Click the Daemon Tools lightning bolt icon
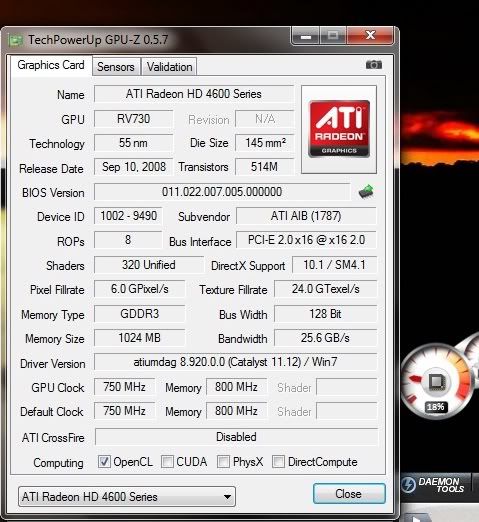Image resolution: width=479 pixels, height=522 pixels. 408,485
